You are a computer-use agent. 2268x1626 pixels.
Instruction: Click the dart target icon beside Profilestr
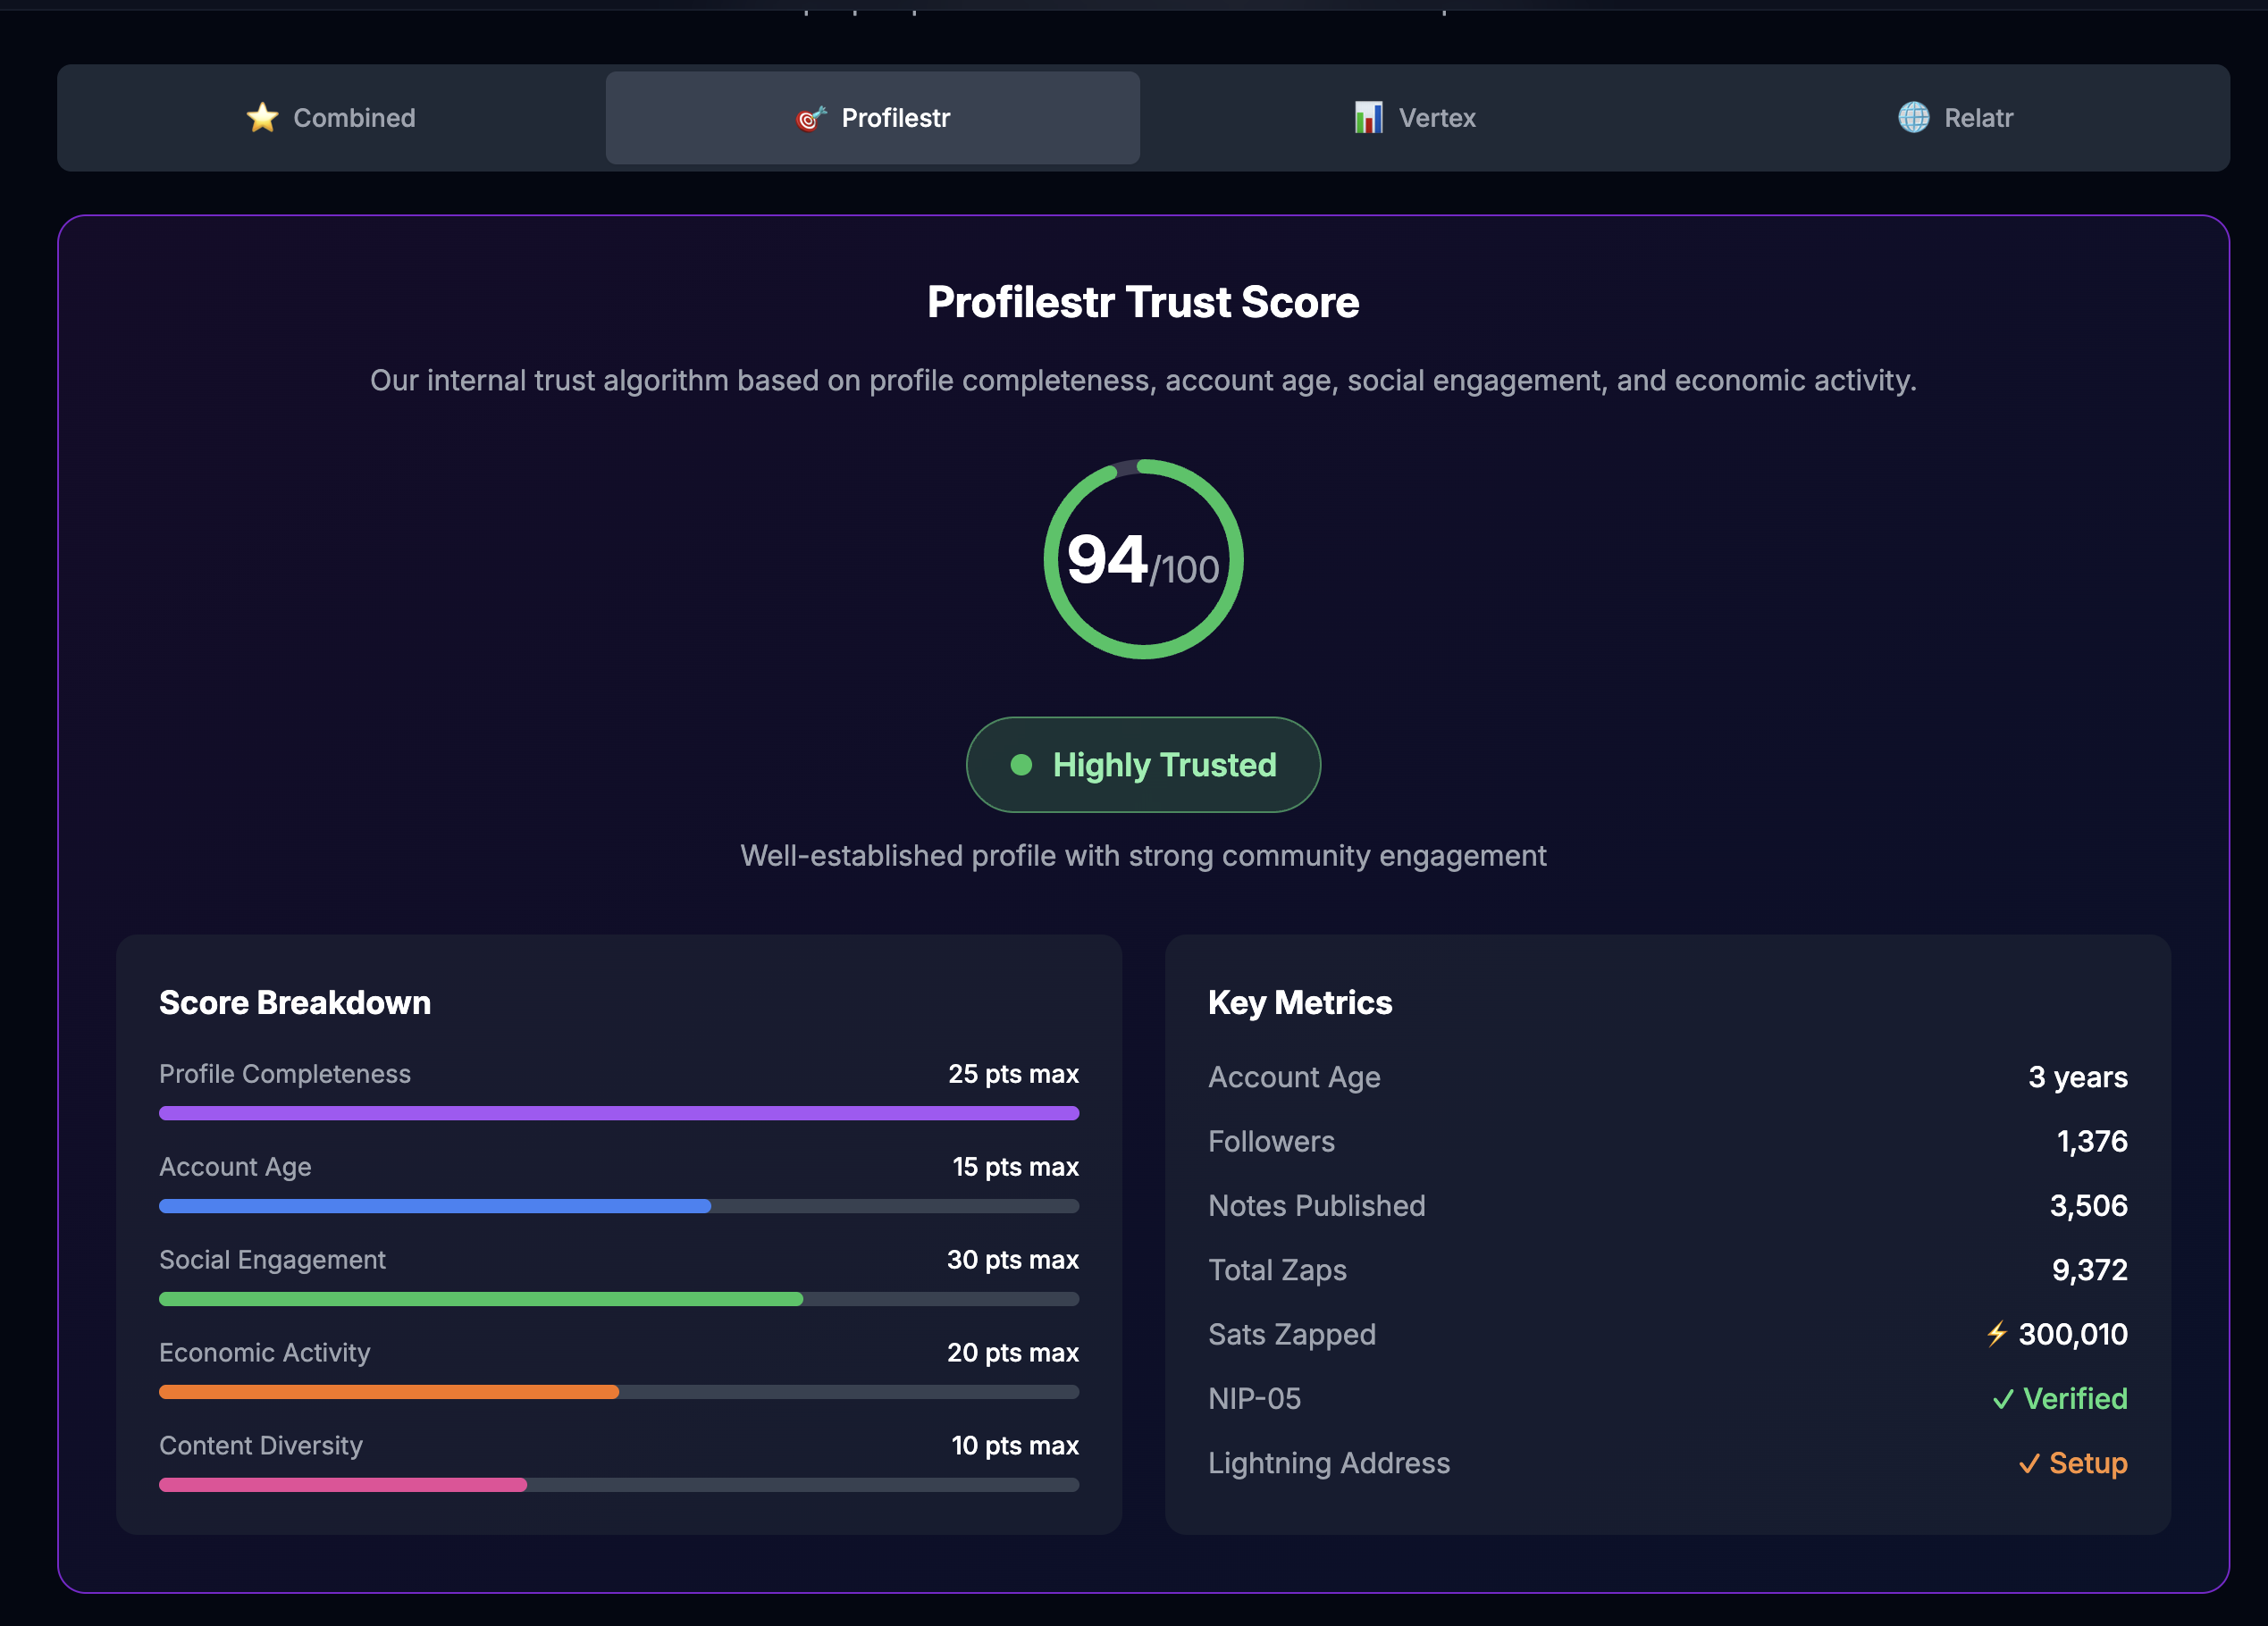(x=811, y=118)
